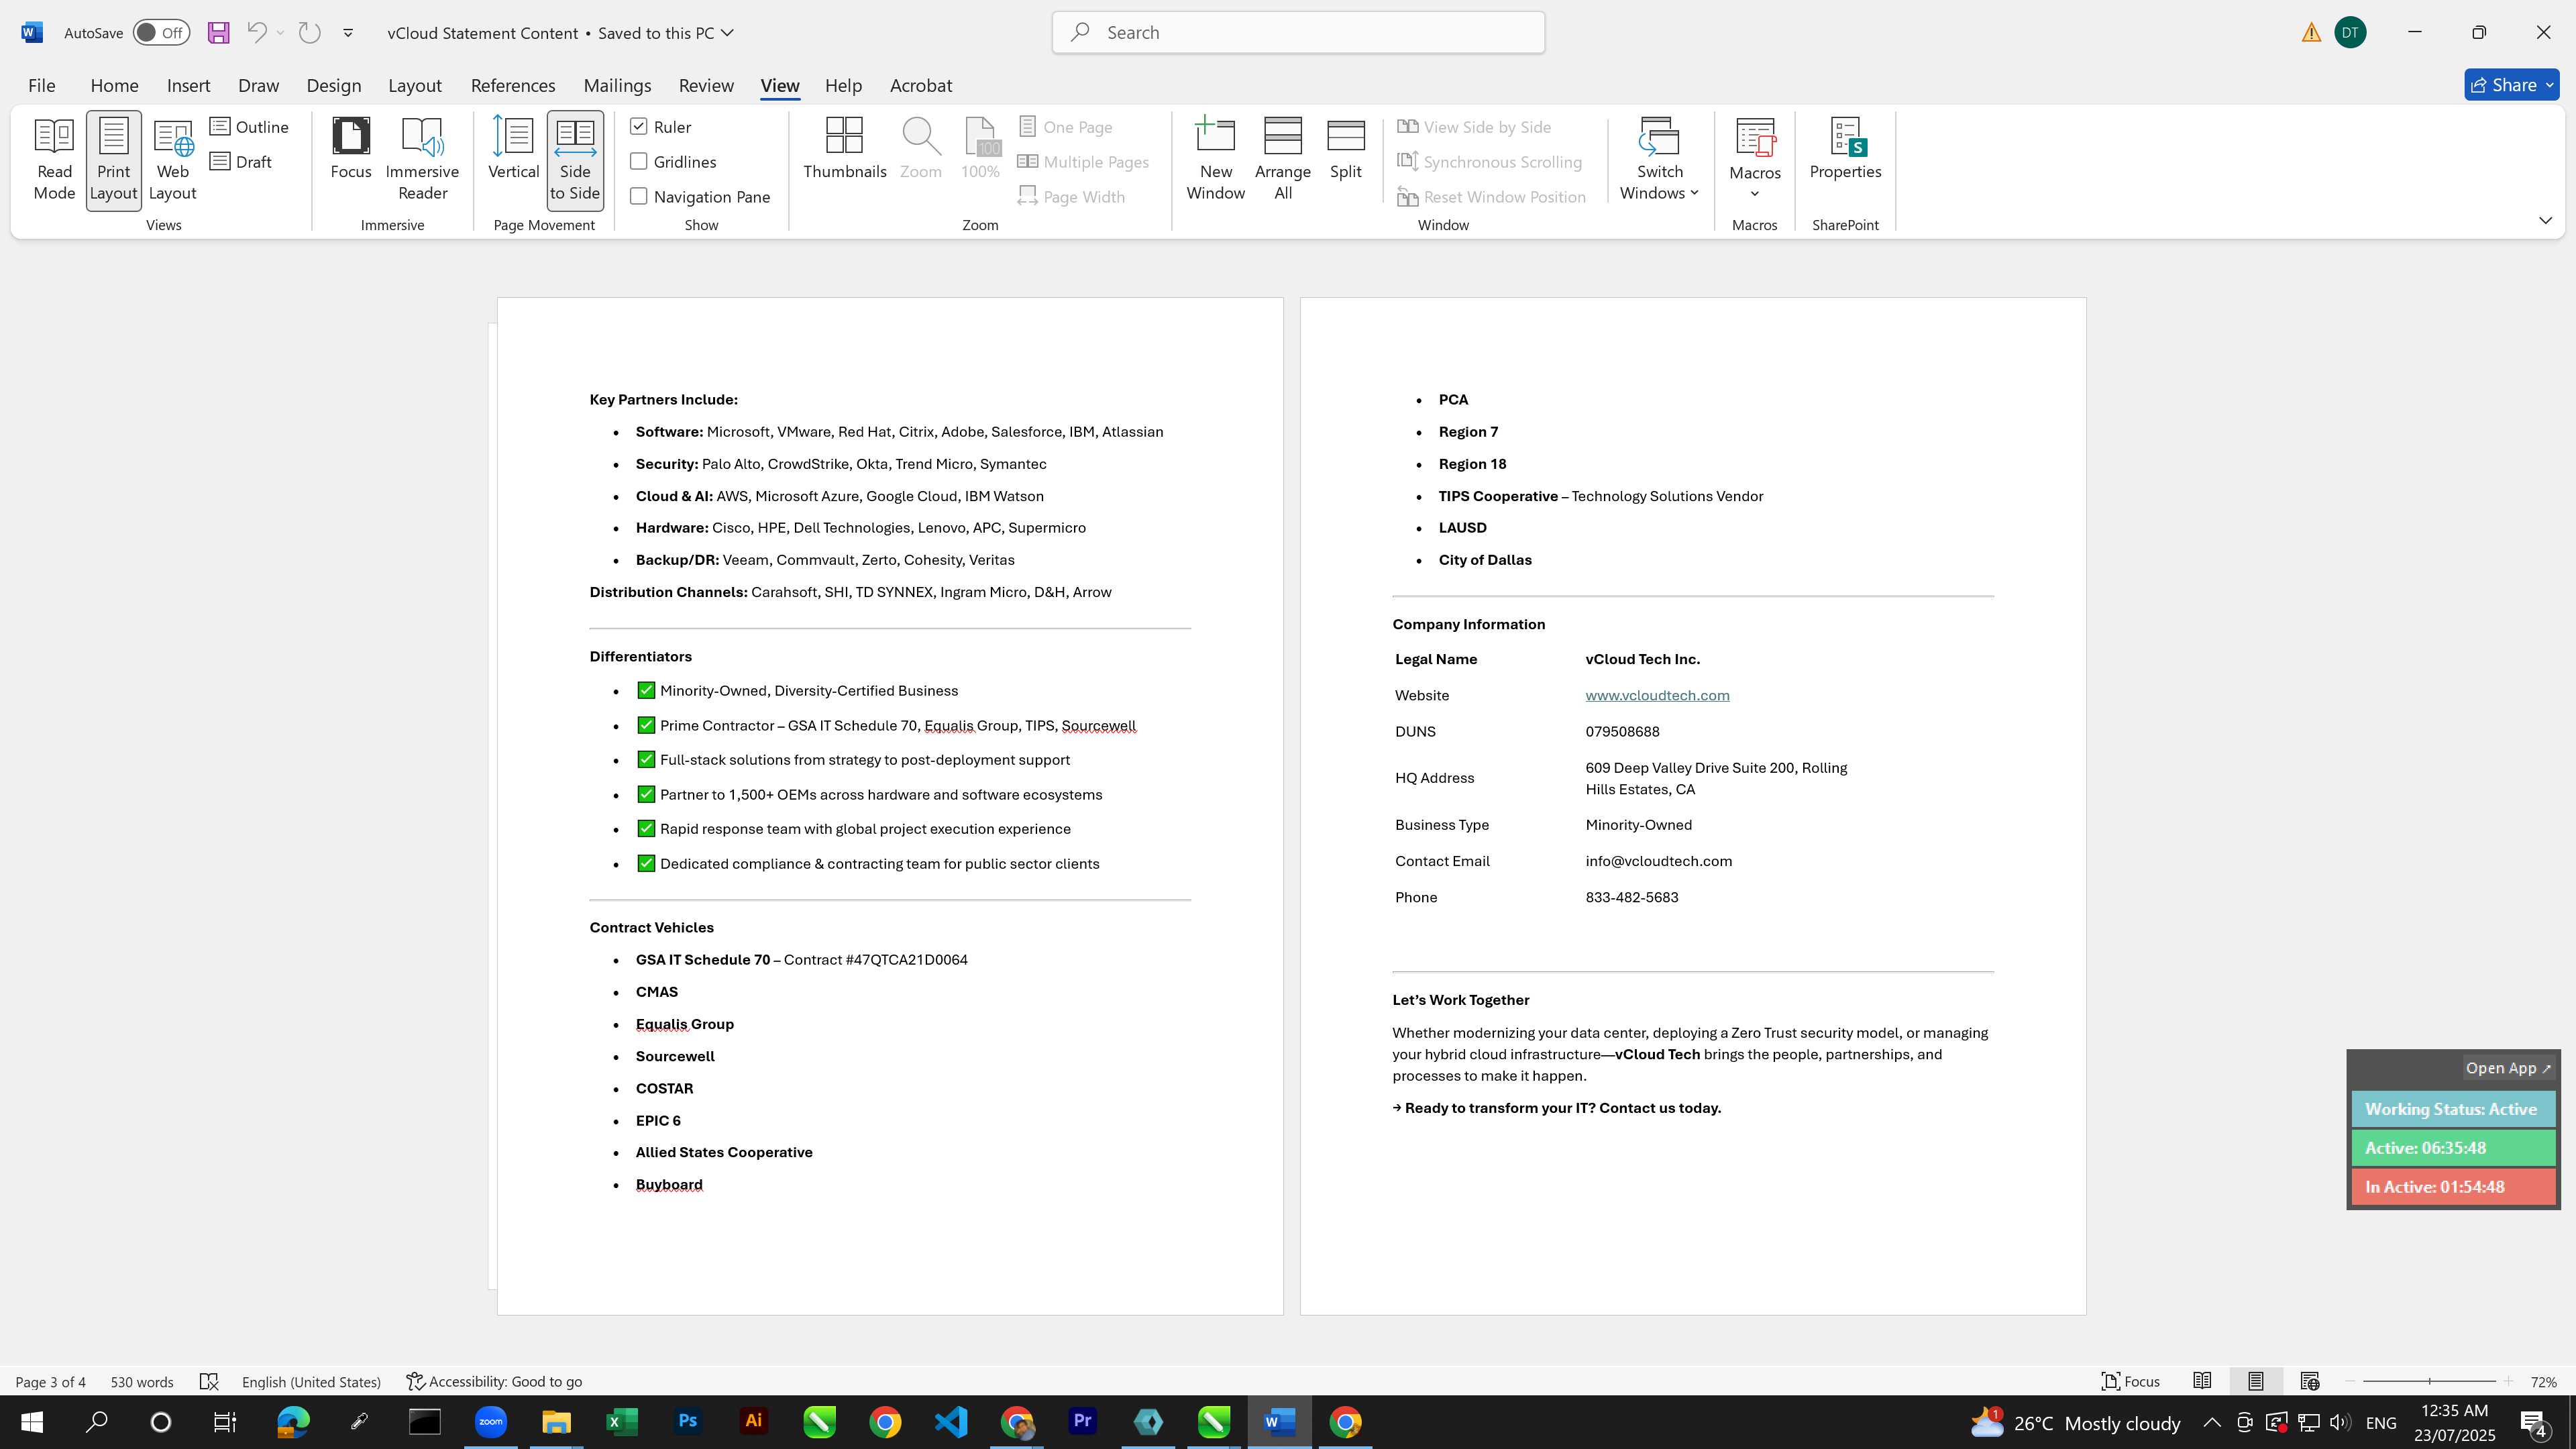Open Zoom app from taskbar

(491, 1422)
